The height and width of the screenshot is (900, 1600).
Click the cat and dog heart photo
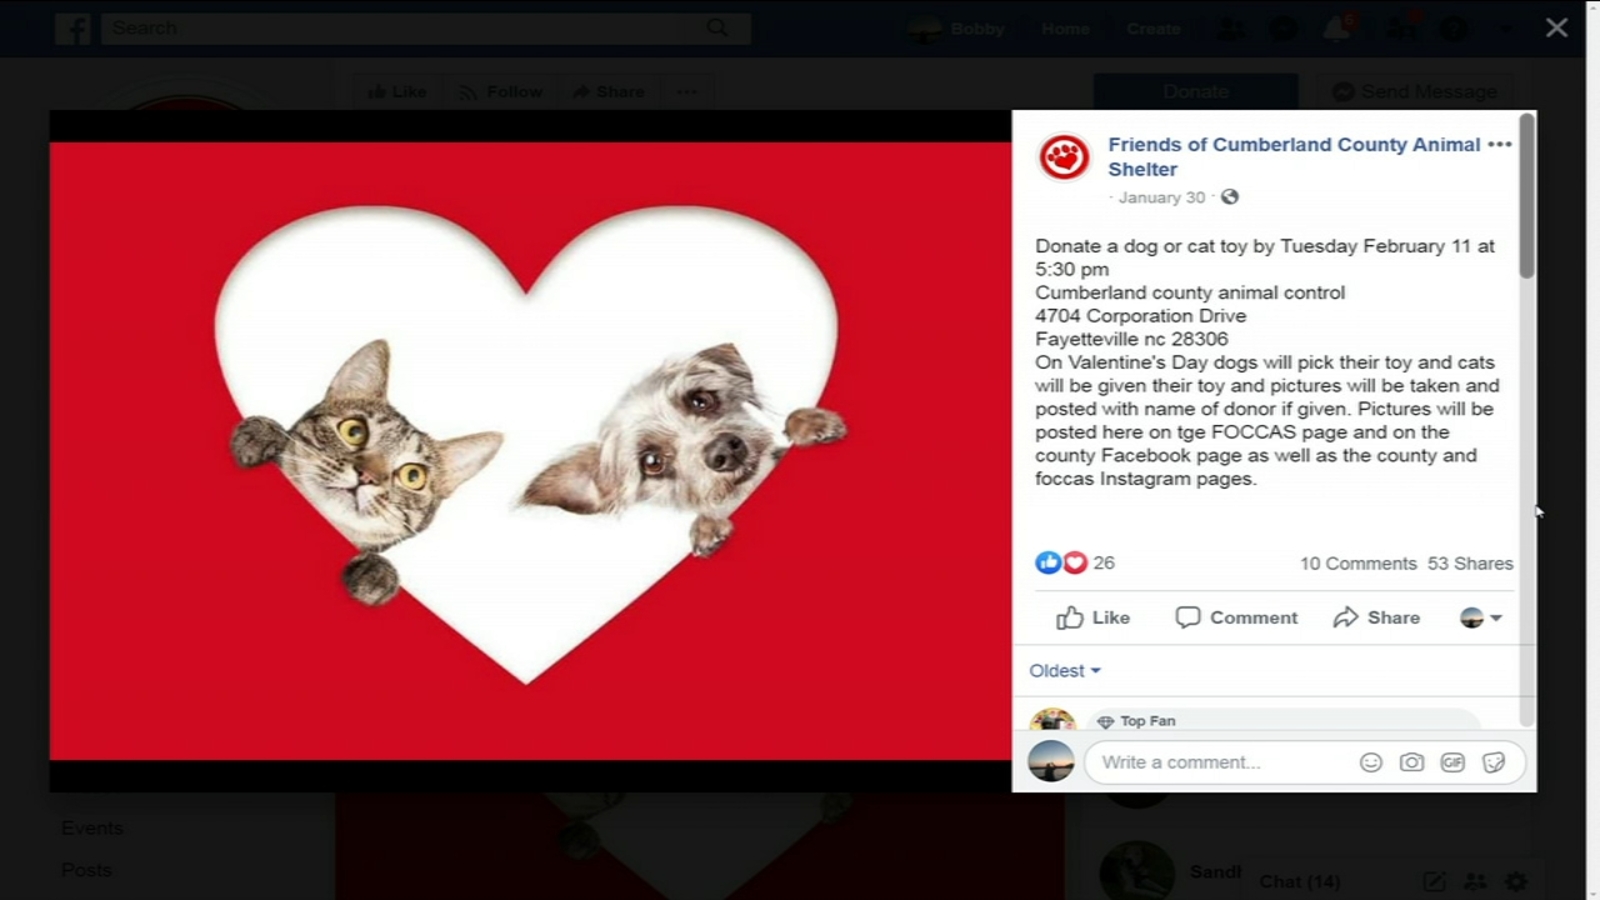pyautogui.click(x=530, y=451)
